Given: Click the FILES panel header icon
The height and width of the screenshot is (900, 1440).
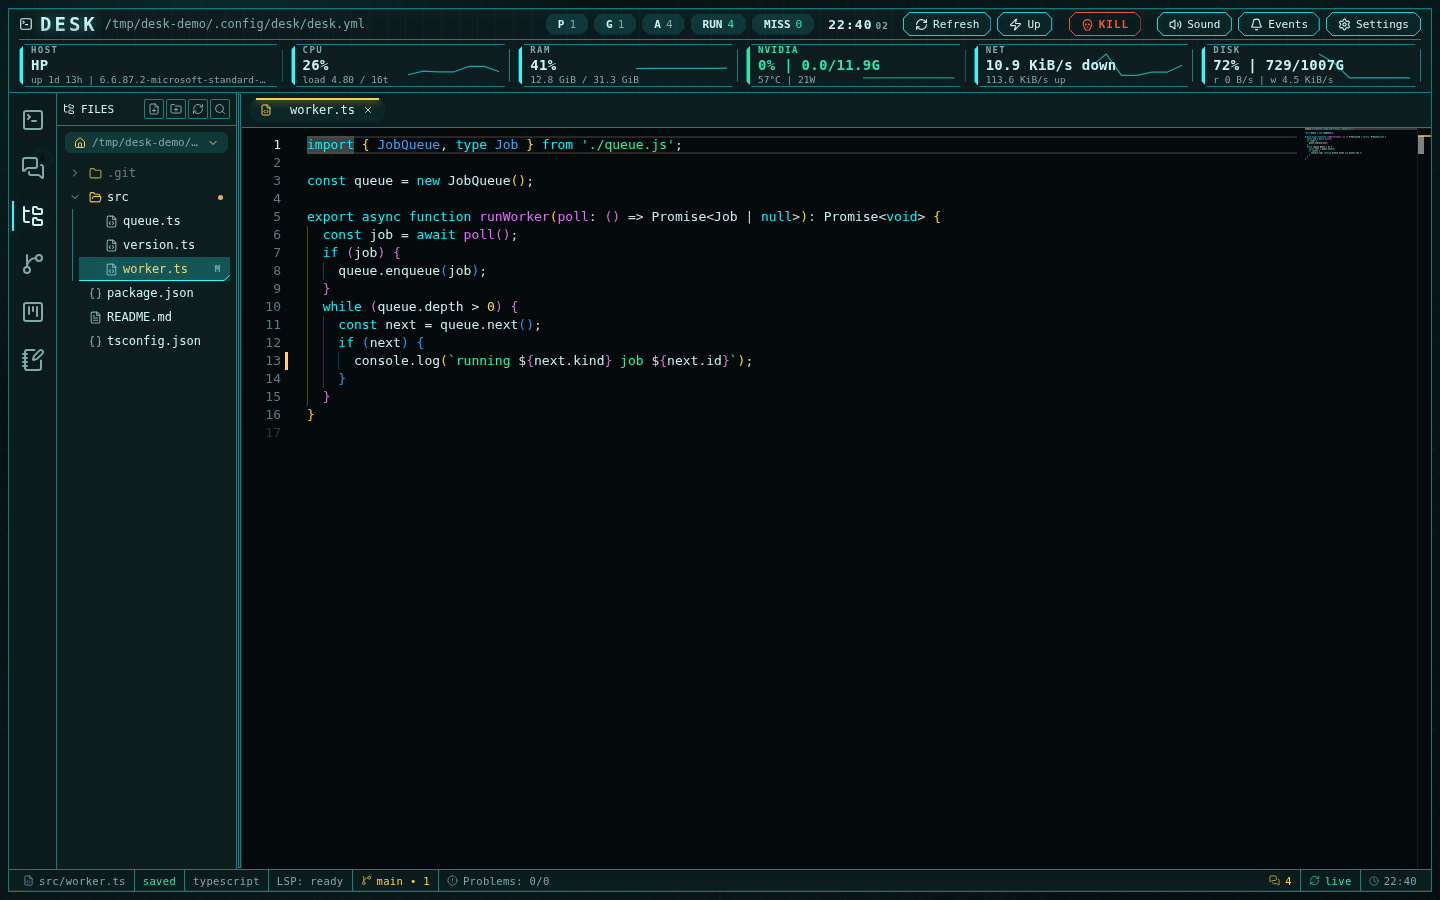Looking at the screenshot, I should (69, 109).
